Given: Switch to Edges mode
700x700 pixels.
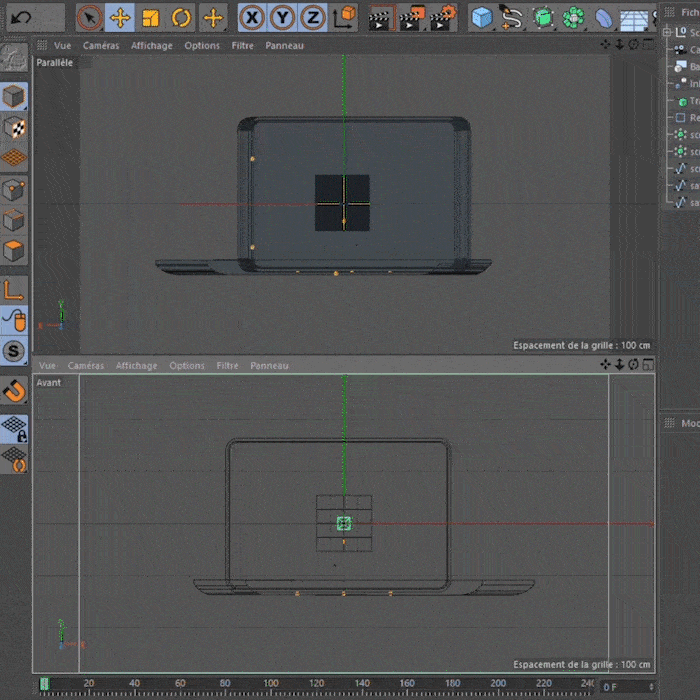Looking at the screenshot, I should 13,220.
